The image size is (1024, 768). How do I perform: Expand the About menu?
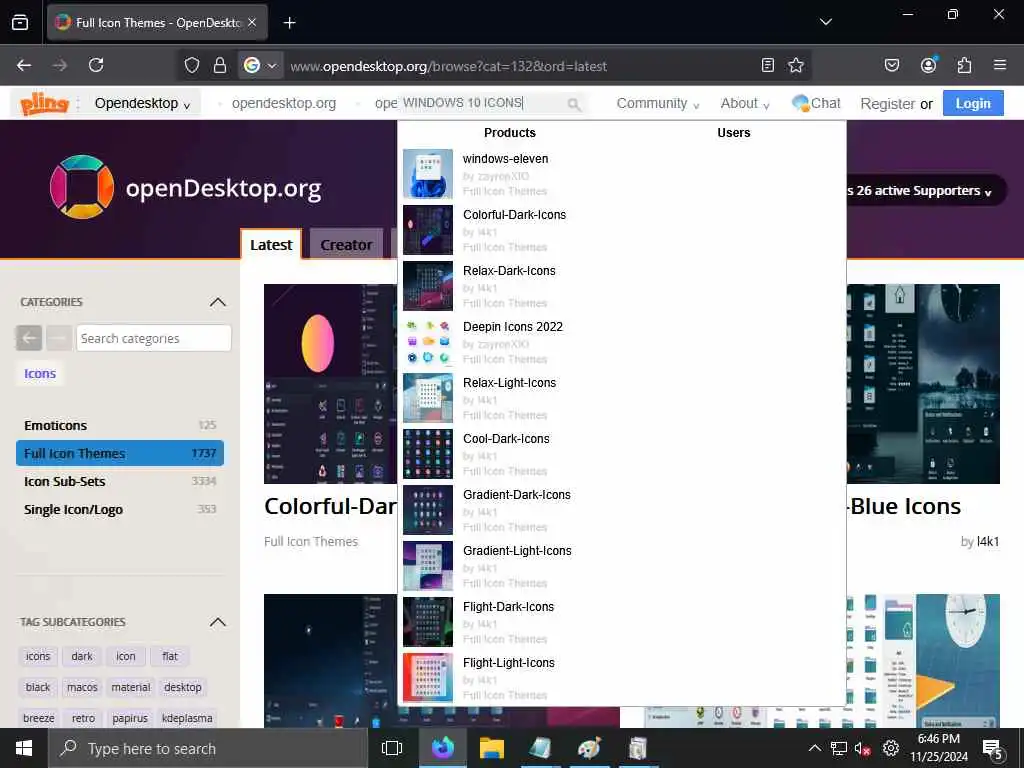point(744,103)
